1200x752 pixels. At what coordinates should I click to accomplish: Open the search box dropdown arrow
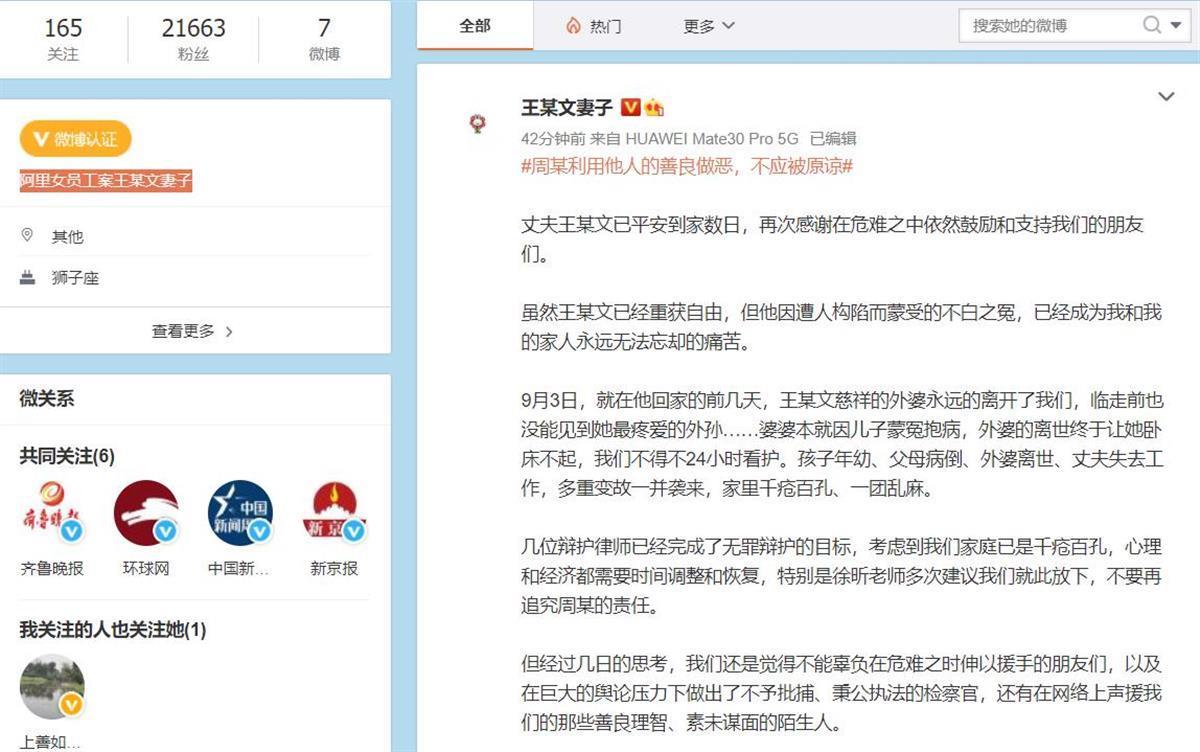coord(1176,25)
